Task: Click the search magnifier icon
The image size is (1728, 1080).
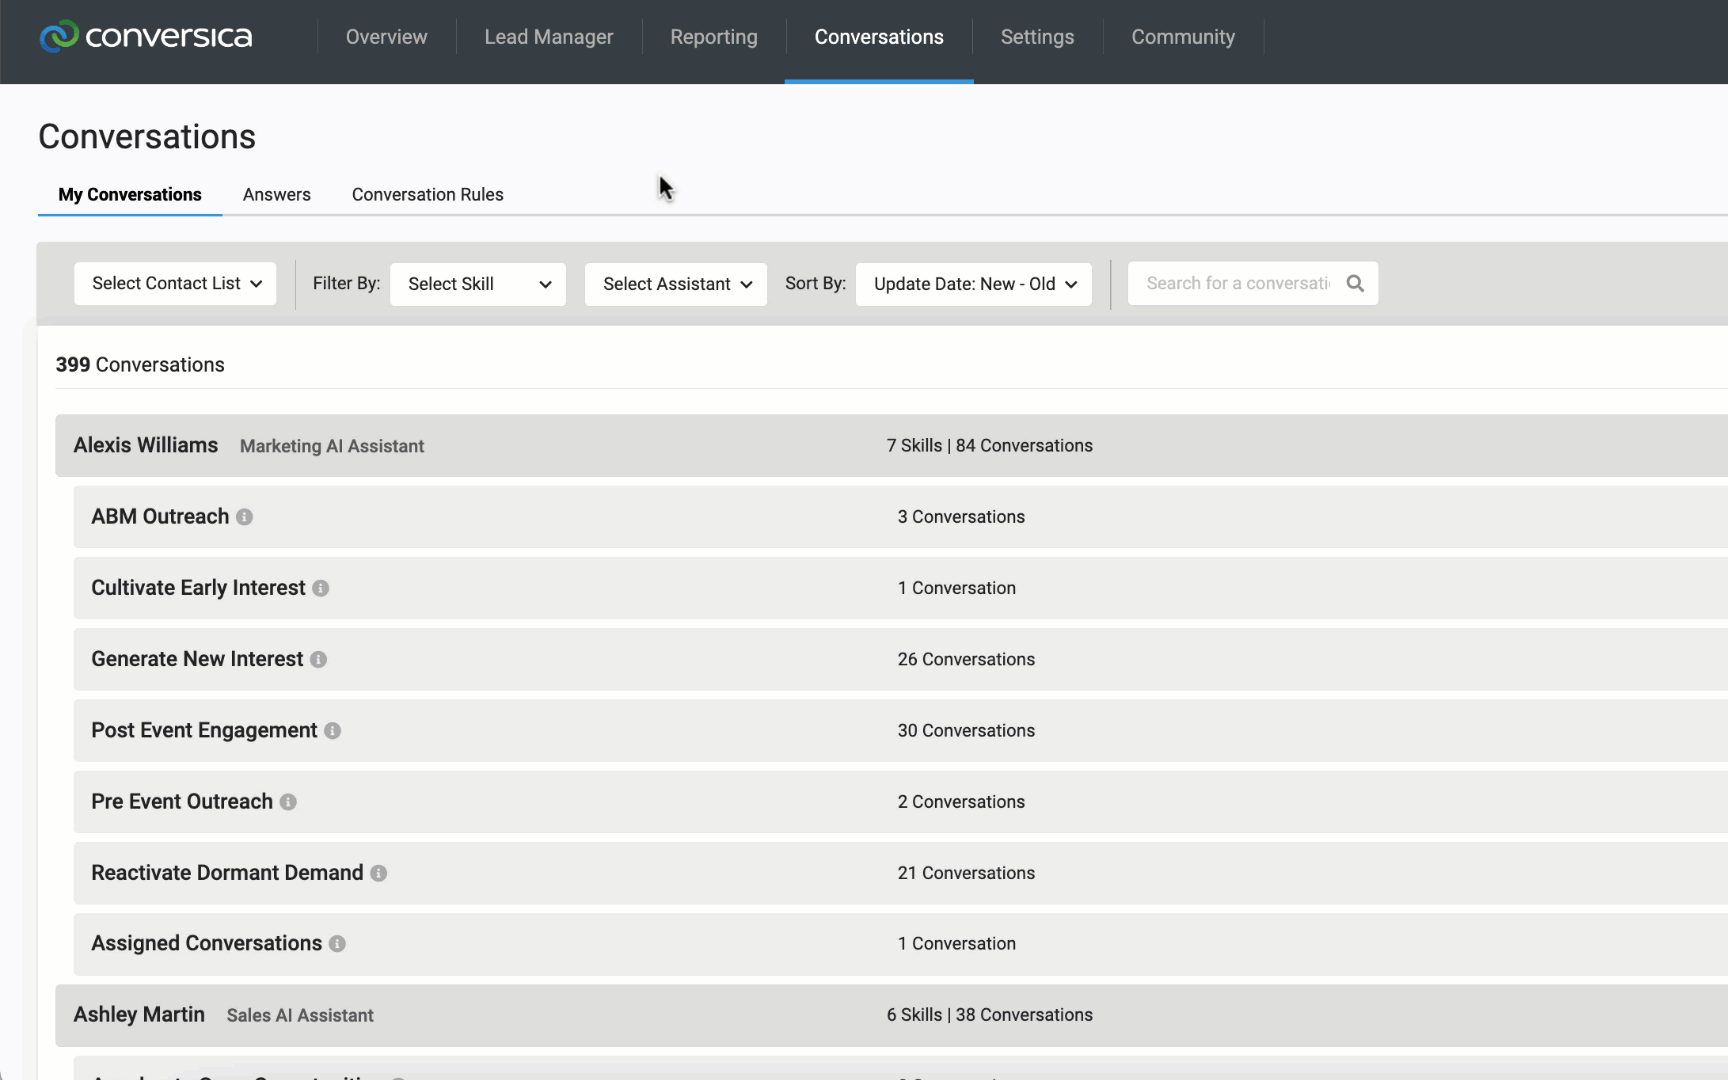Action: (x=1355, y=284)
